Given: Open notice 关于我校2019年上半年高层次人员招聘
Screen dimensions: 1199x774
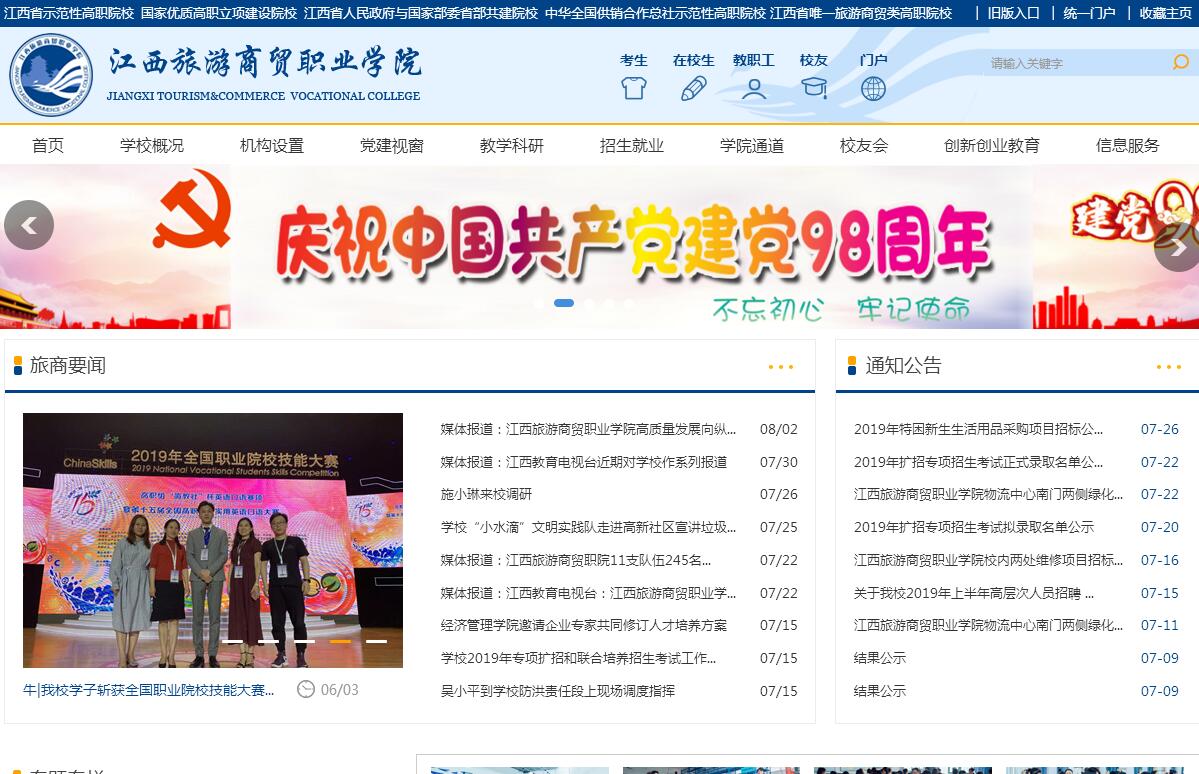Looking at the screenshot, I should click(973, 593).
